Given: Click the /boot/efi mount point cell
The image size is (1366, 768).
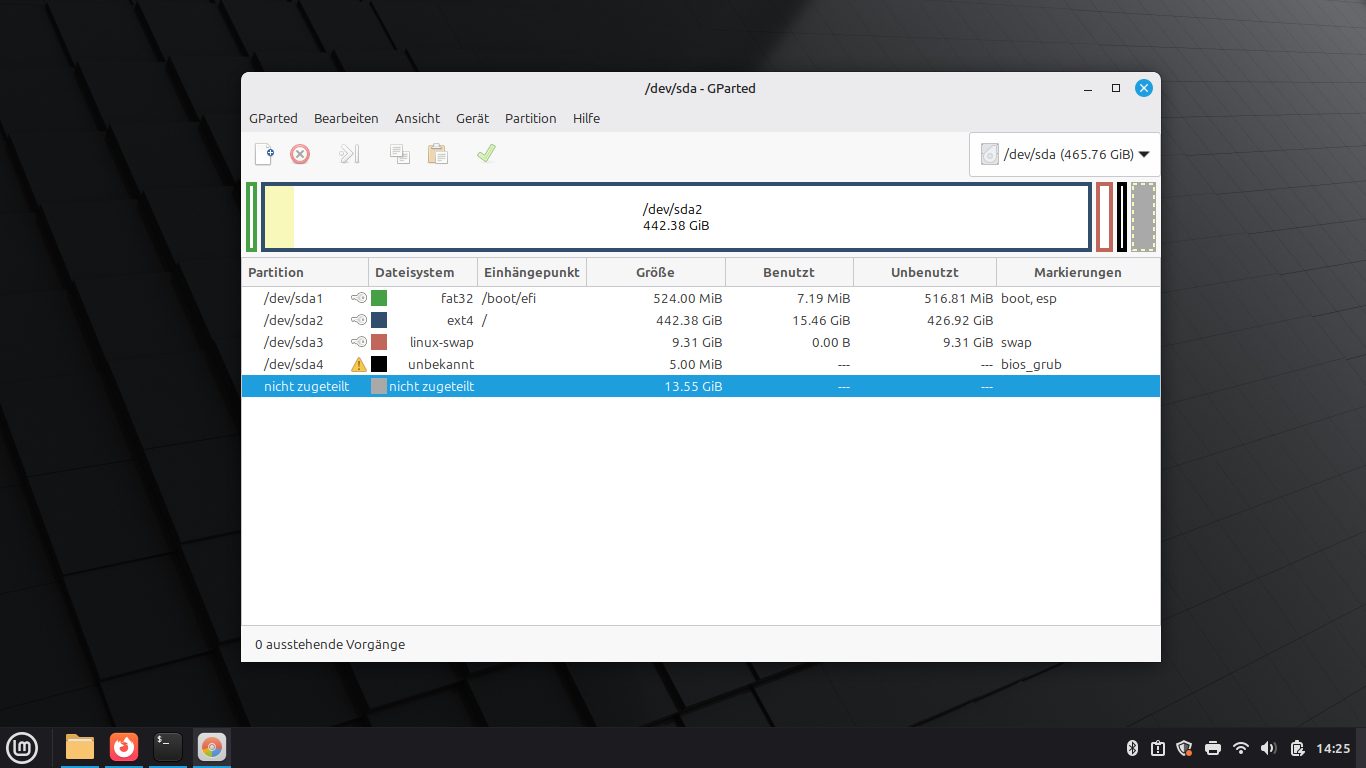Looking at the screenshot, I should (x=509, y=298).
